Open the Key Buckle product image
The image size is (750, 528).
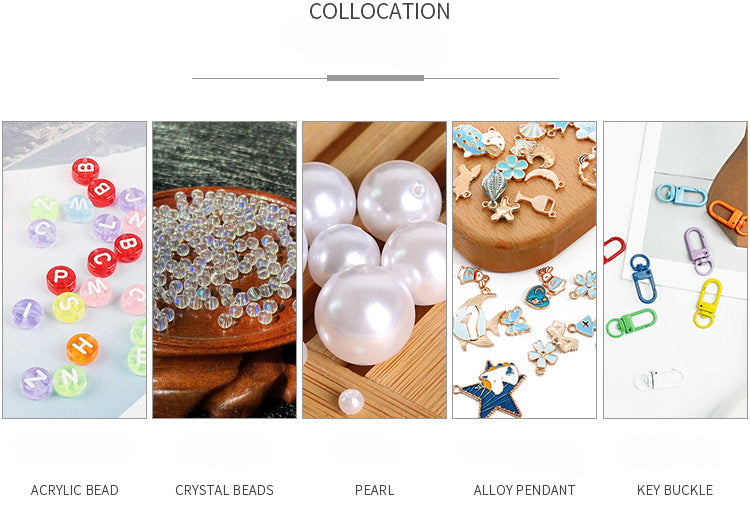[675, 270]
